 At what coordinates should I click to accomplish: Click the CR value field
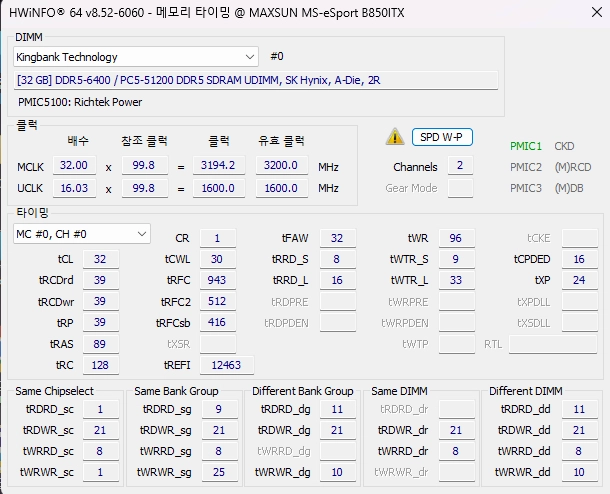click(x=218, y=238)
